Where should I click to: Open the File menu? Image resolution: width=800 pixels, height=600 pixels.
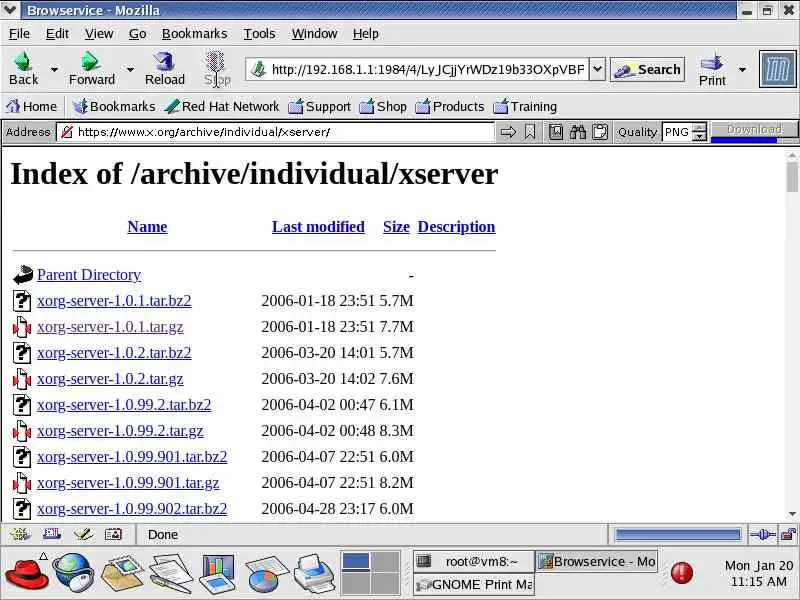click(19, 34)
